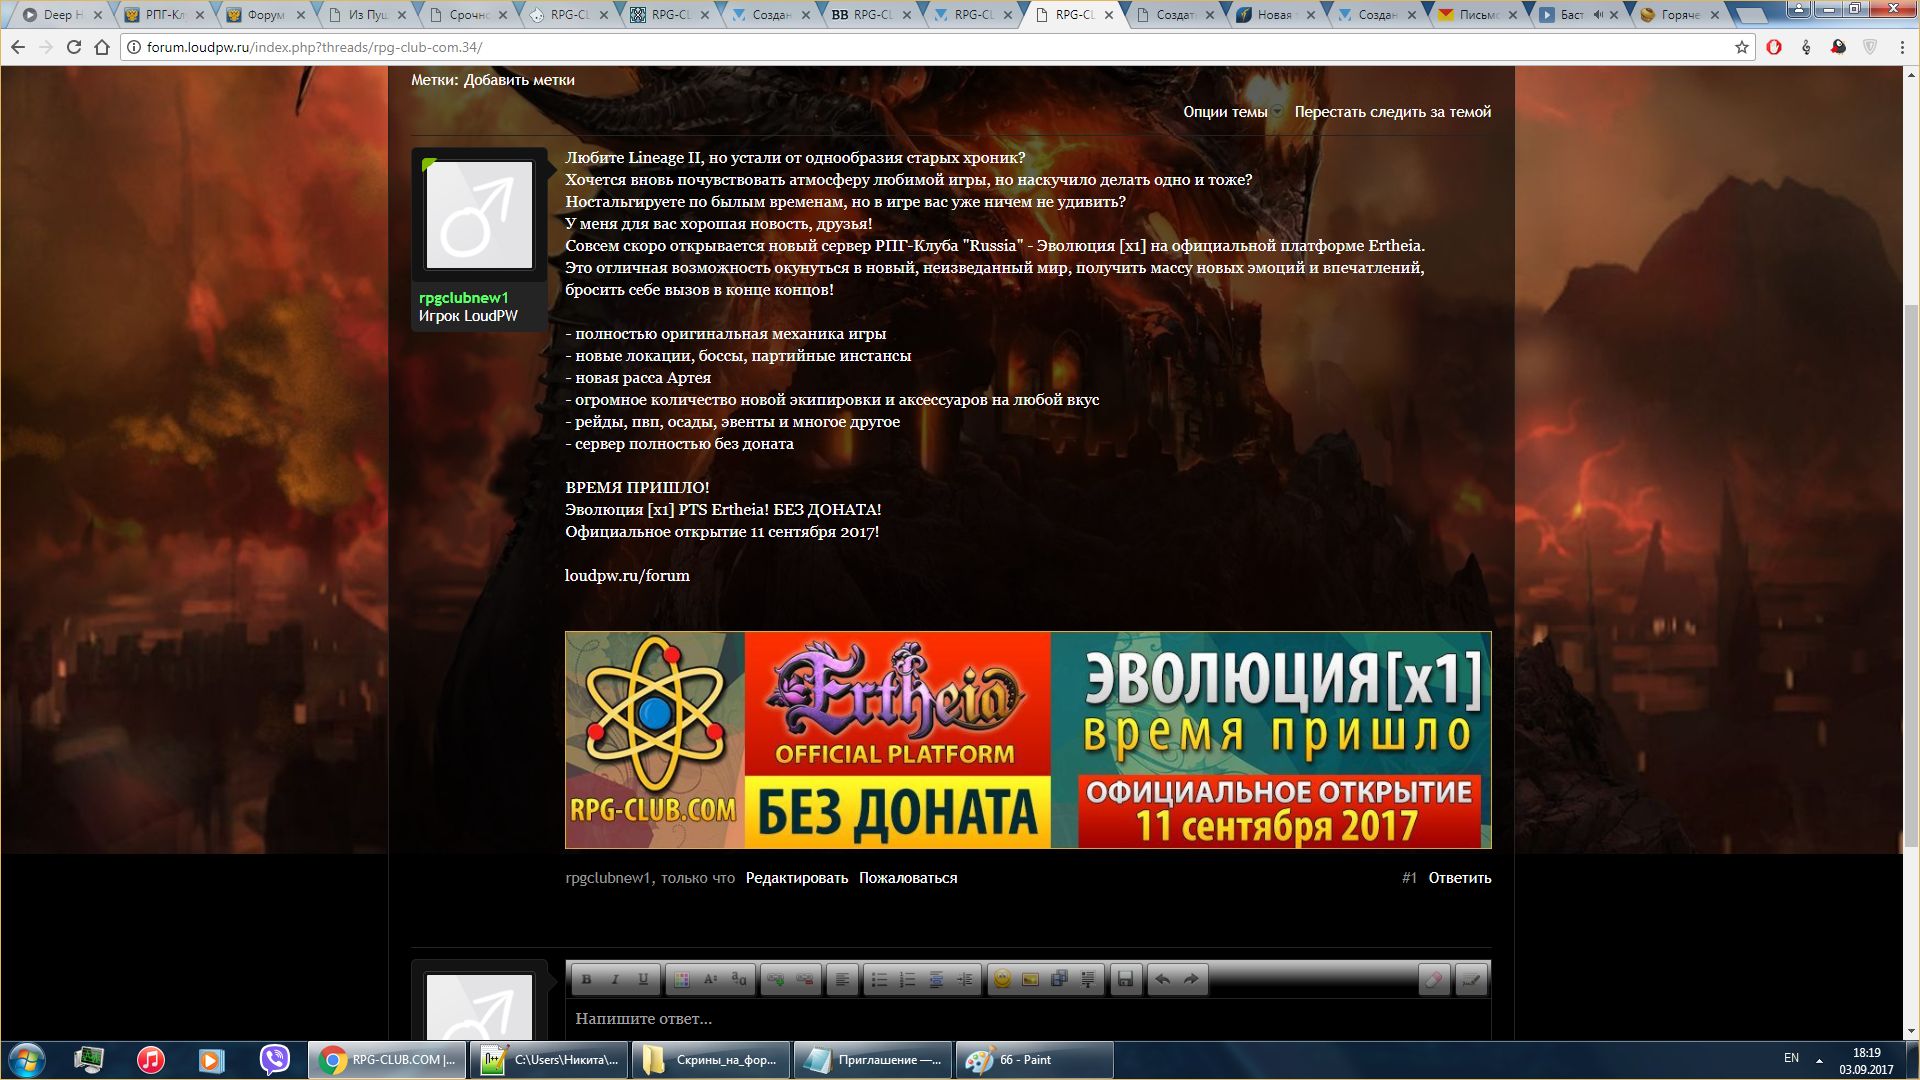The height and width of the screenshot is (1080, 1920).
Task: Reload the current page
Action: 73,47
